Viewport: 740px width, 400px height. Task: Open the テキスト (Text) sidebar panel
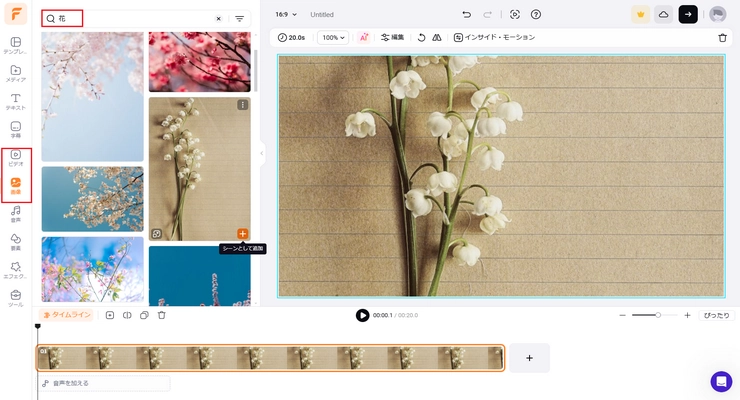[x=15, y=101]
